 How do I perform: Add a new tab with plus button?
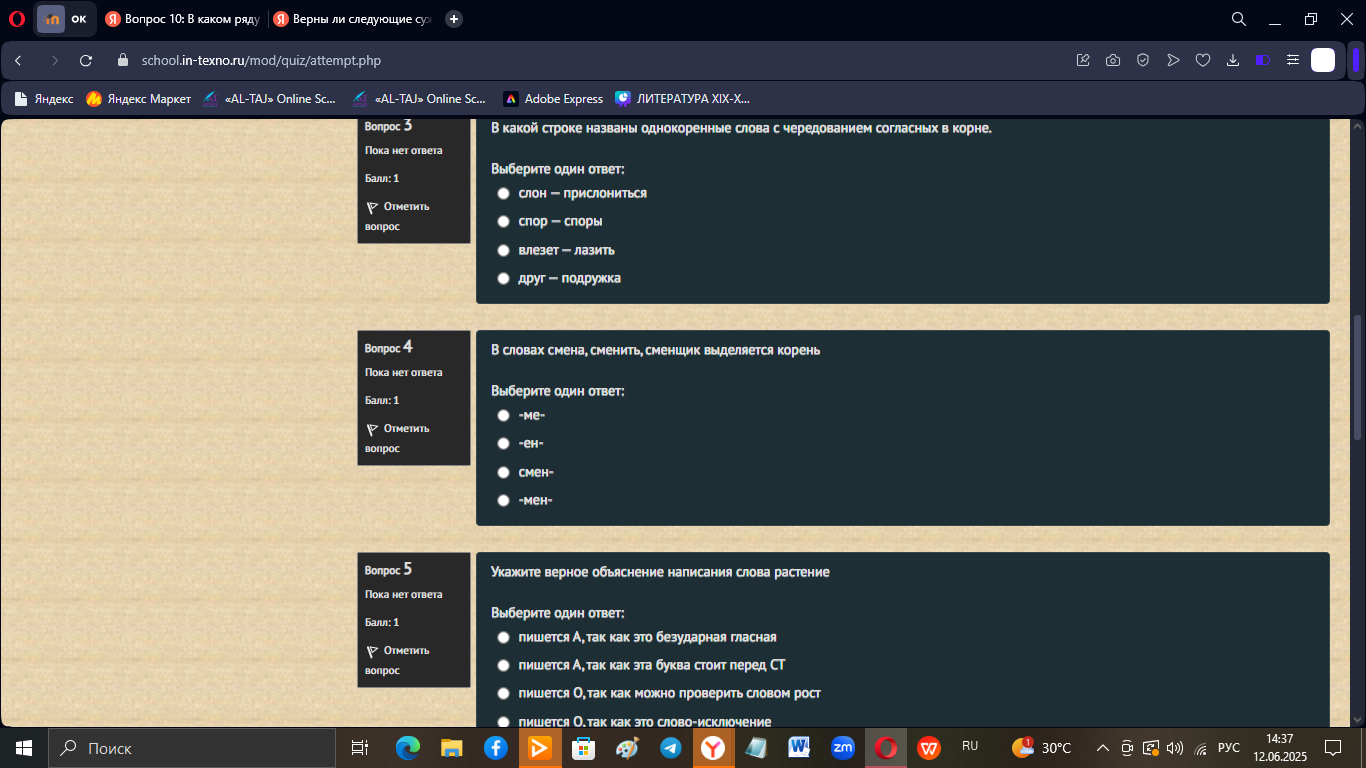pyautogui.click(x=454, y=19)
